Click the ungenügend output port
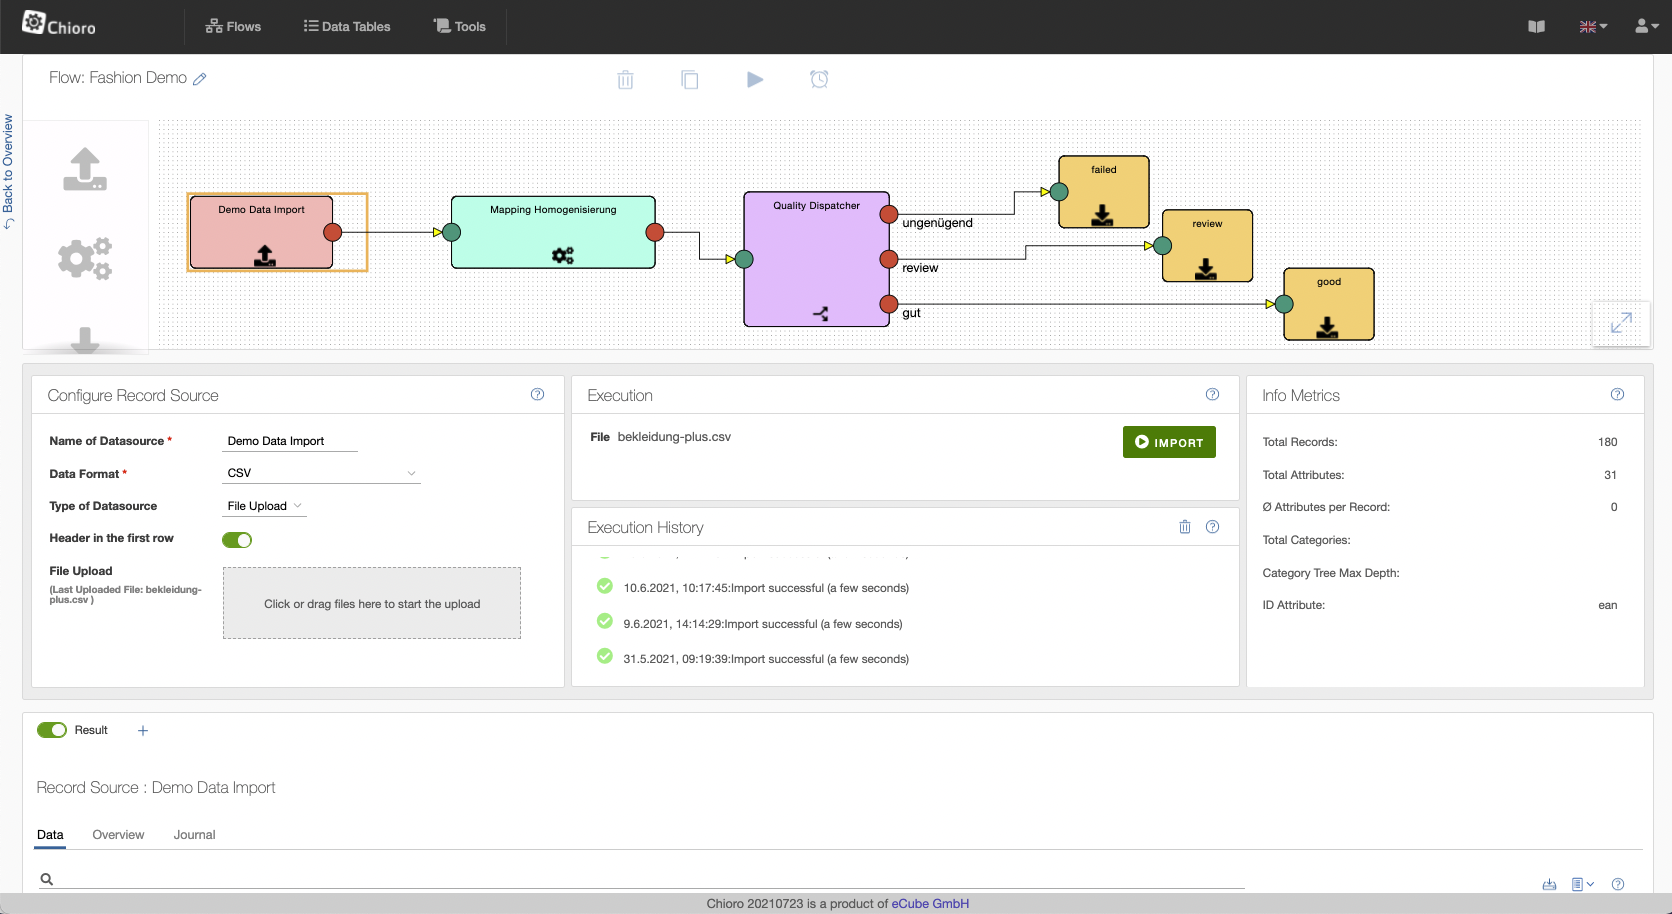The image size is (1672, 914). [x=888, y=214]
